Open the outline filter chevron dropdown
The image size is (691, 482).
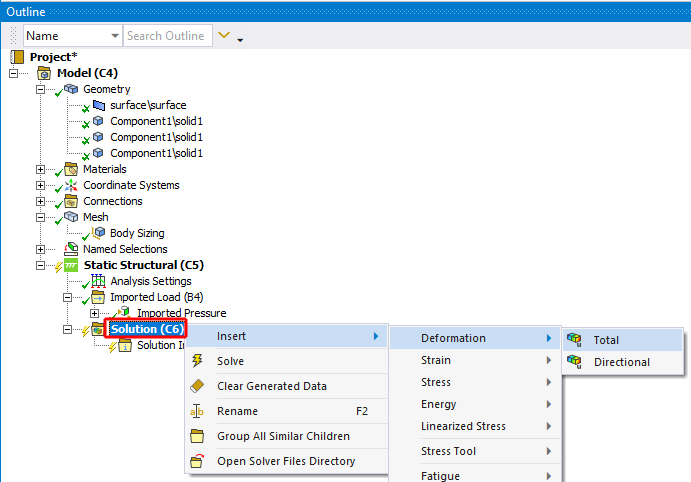click(x=224, y=35)
